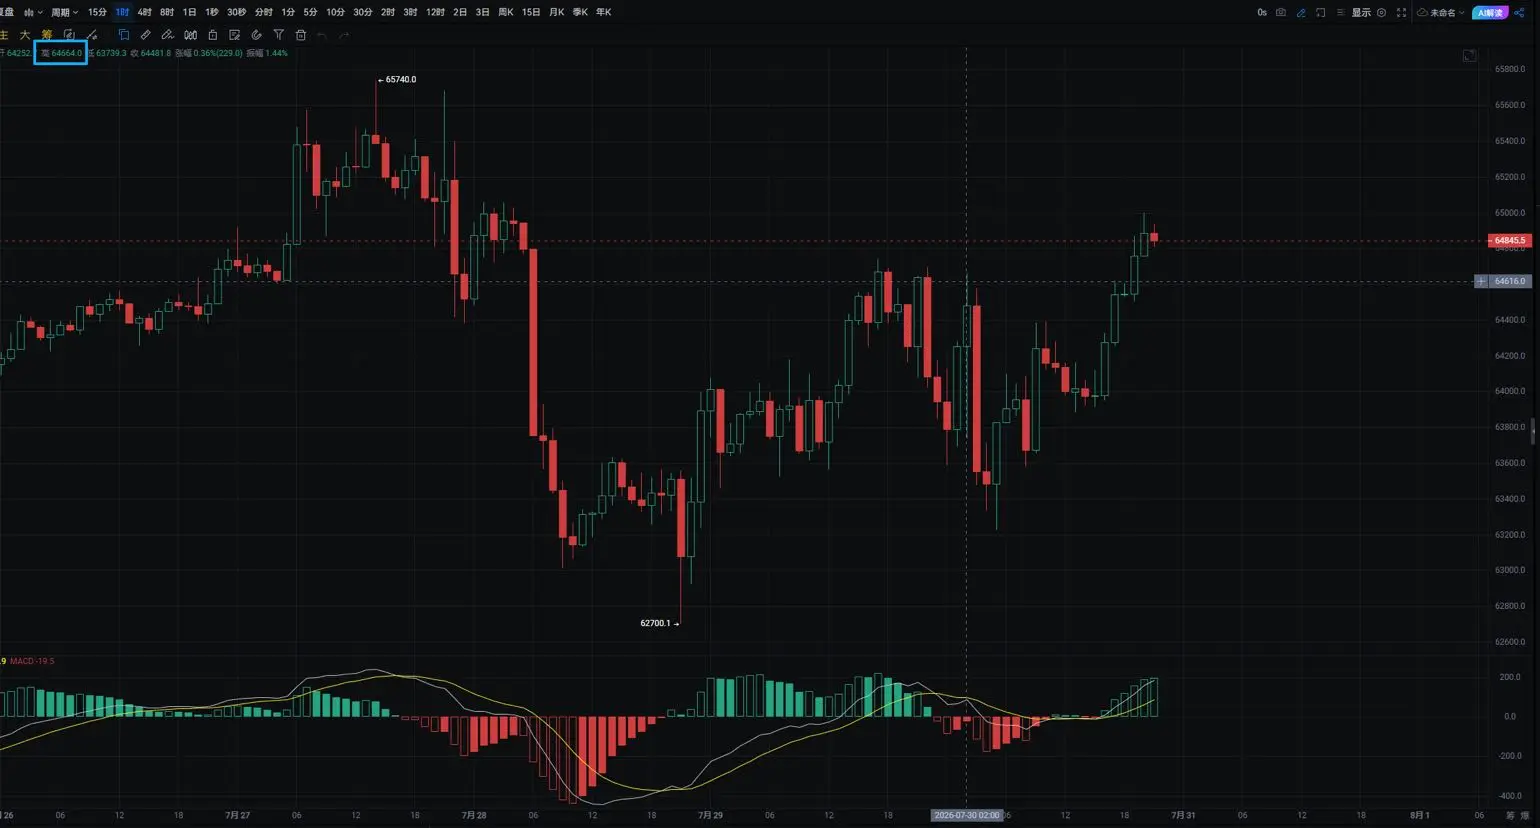Click the 65740.0 high price marker
The width and height of the screenshot is (1540, 828).
(x=397, y=80)
